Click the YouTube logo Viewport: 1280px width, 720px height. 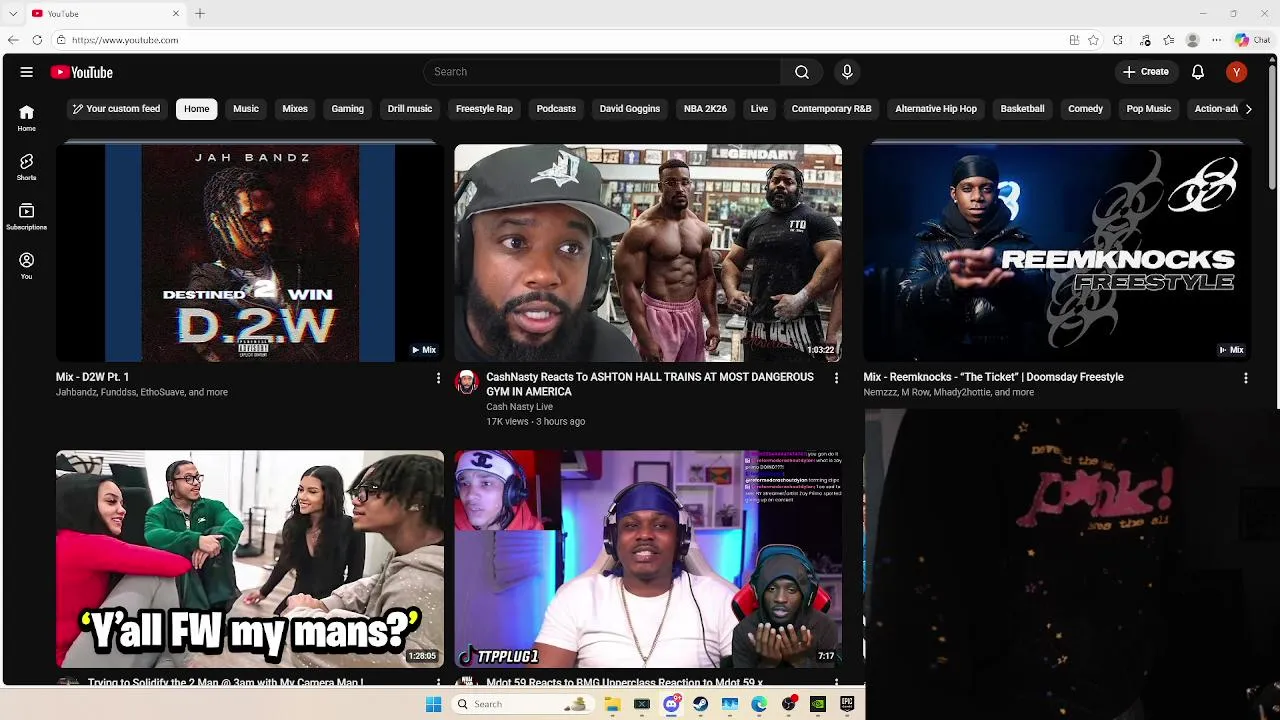point(82,72)
